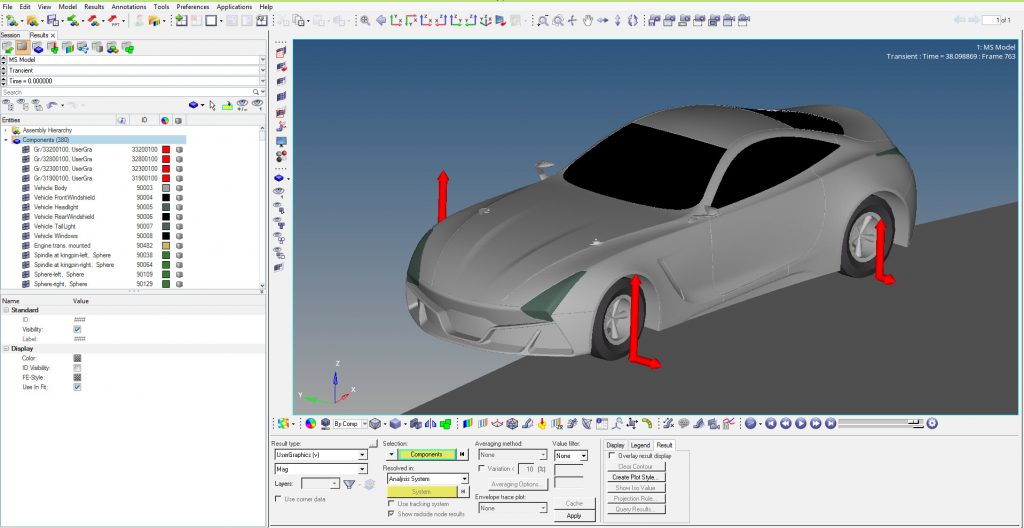Expand the Assembly Hierarchy tree node

pyautogui.click(x=5, y=130)
